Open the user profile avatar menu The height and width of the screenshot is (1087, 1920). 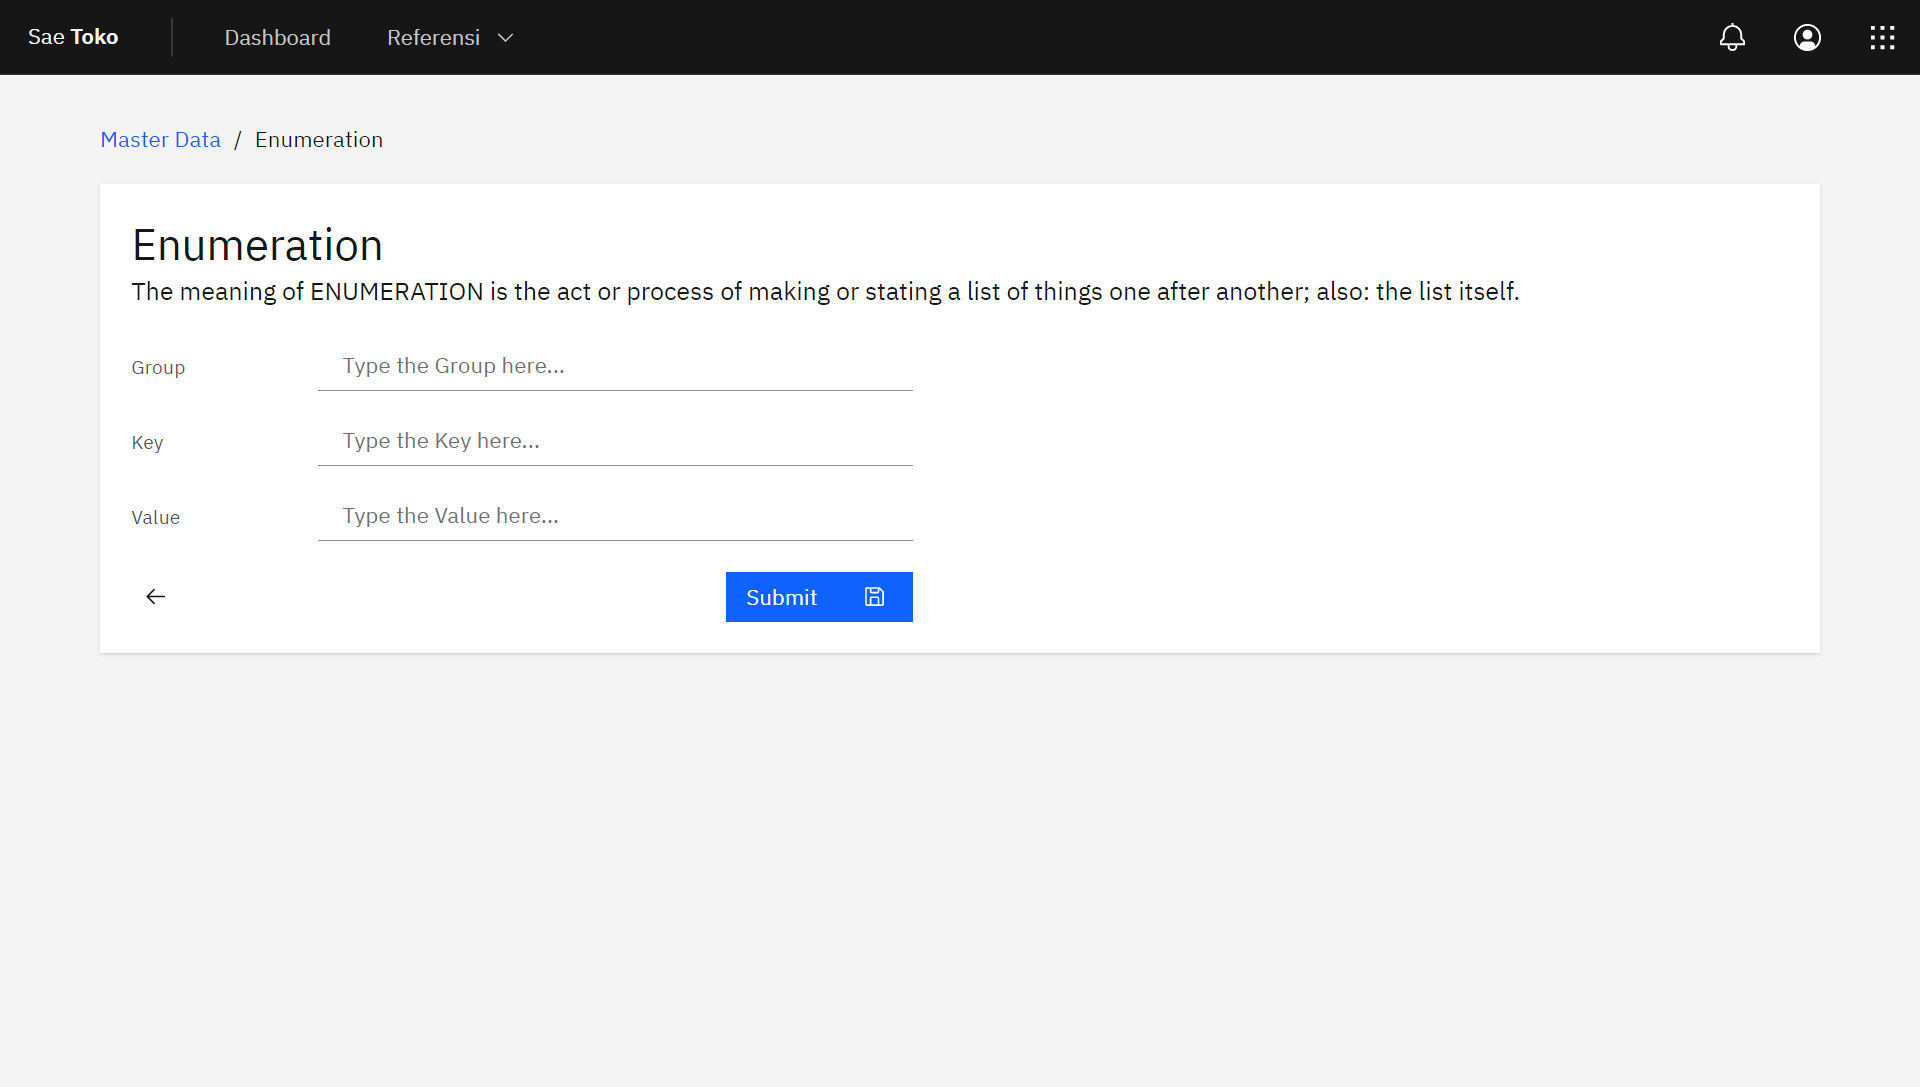[x=1807, y=38]
